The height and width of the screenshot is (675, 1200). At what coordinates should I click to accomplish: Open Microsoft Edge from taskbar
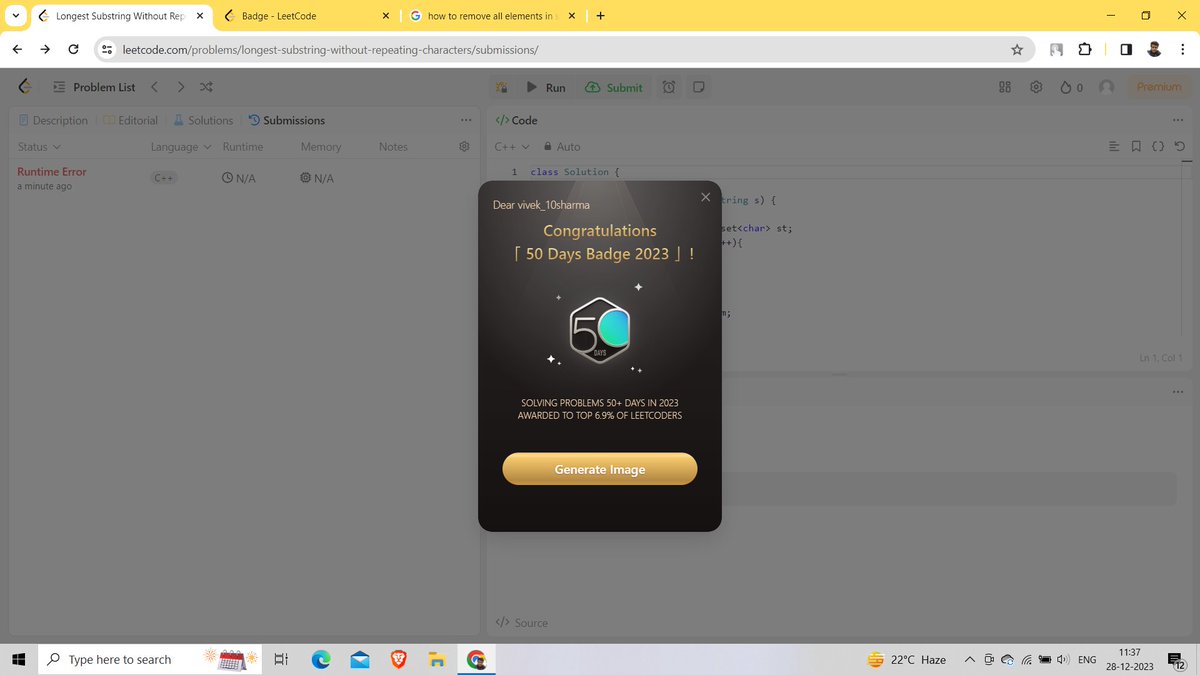coord(321,659)
